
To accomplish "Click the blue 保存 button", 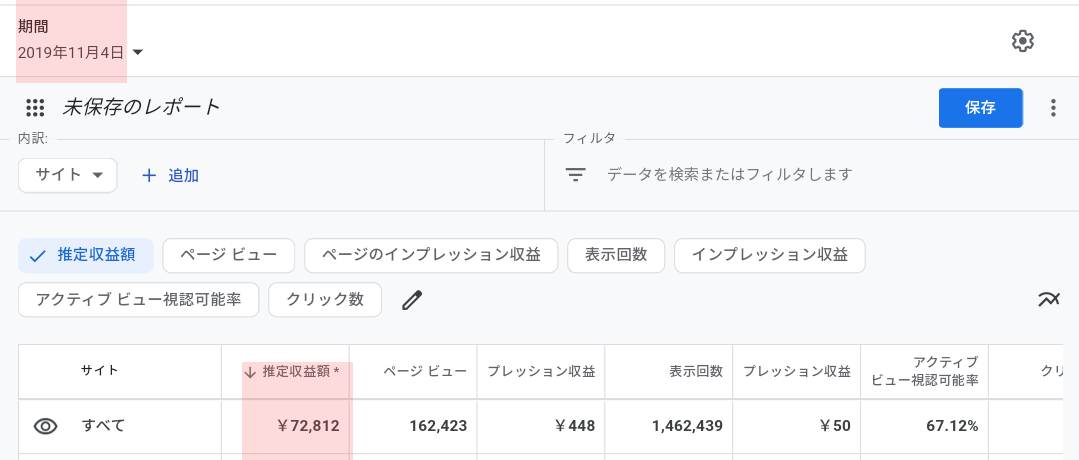I will 981,108.
